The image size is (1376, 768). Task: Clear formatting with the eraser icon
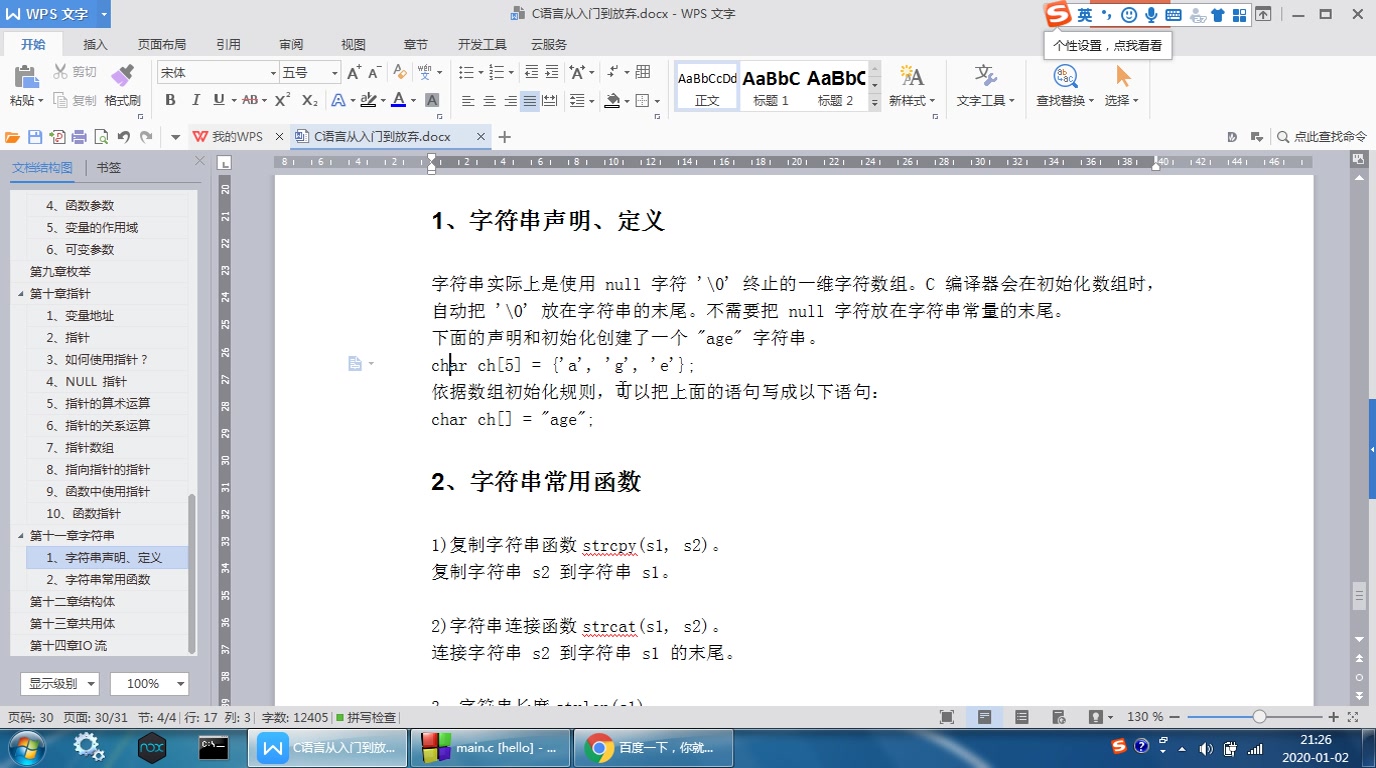tap(400, 72)
